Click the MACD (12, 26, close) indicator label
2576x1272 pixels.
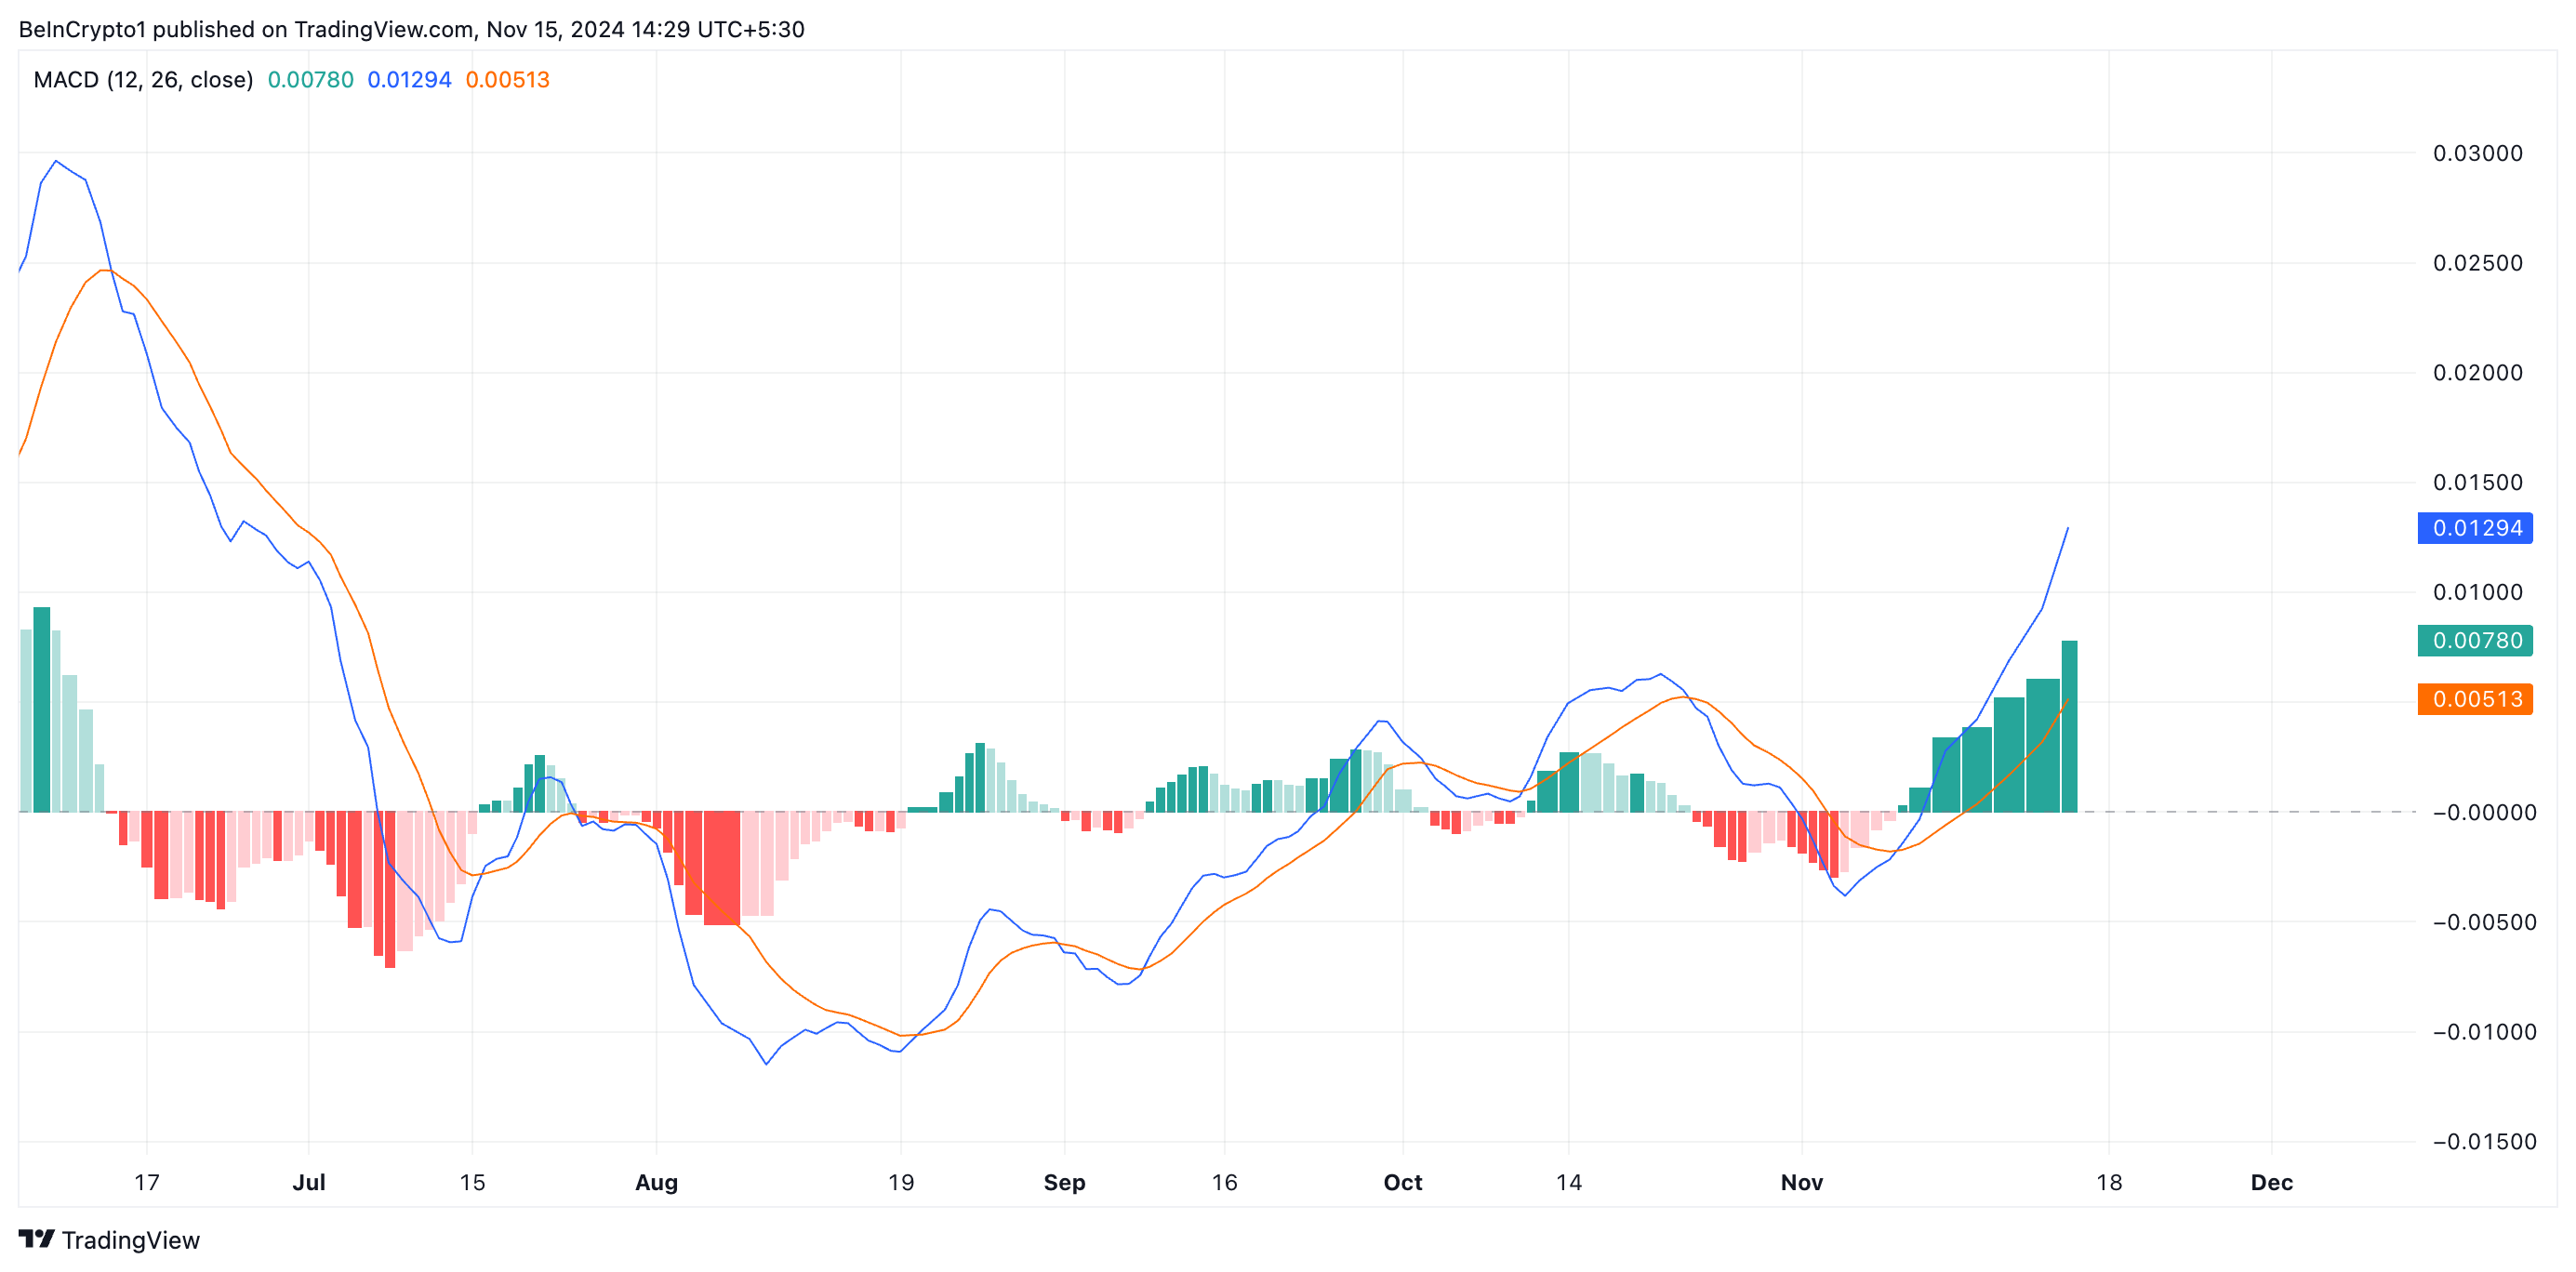tap(143, 80)
